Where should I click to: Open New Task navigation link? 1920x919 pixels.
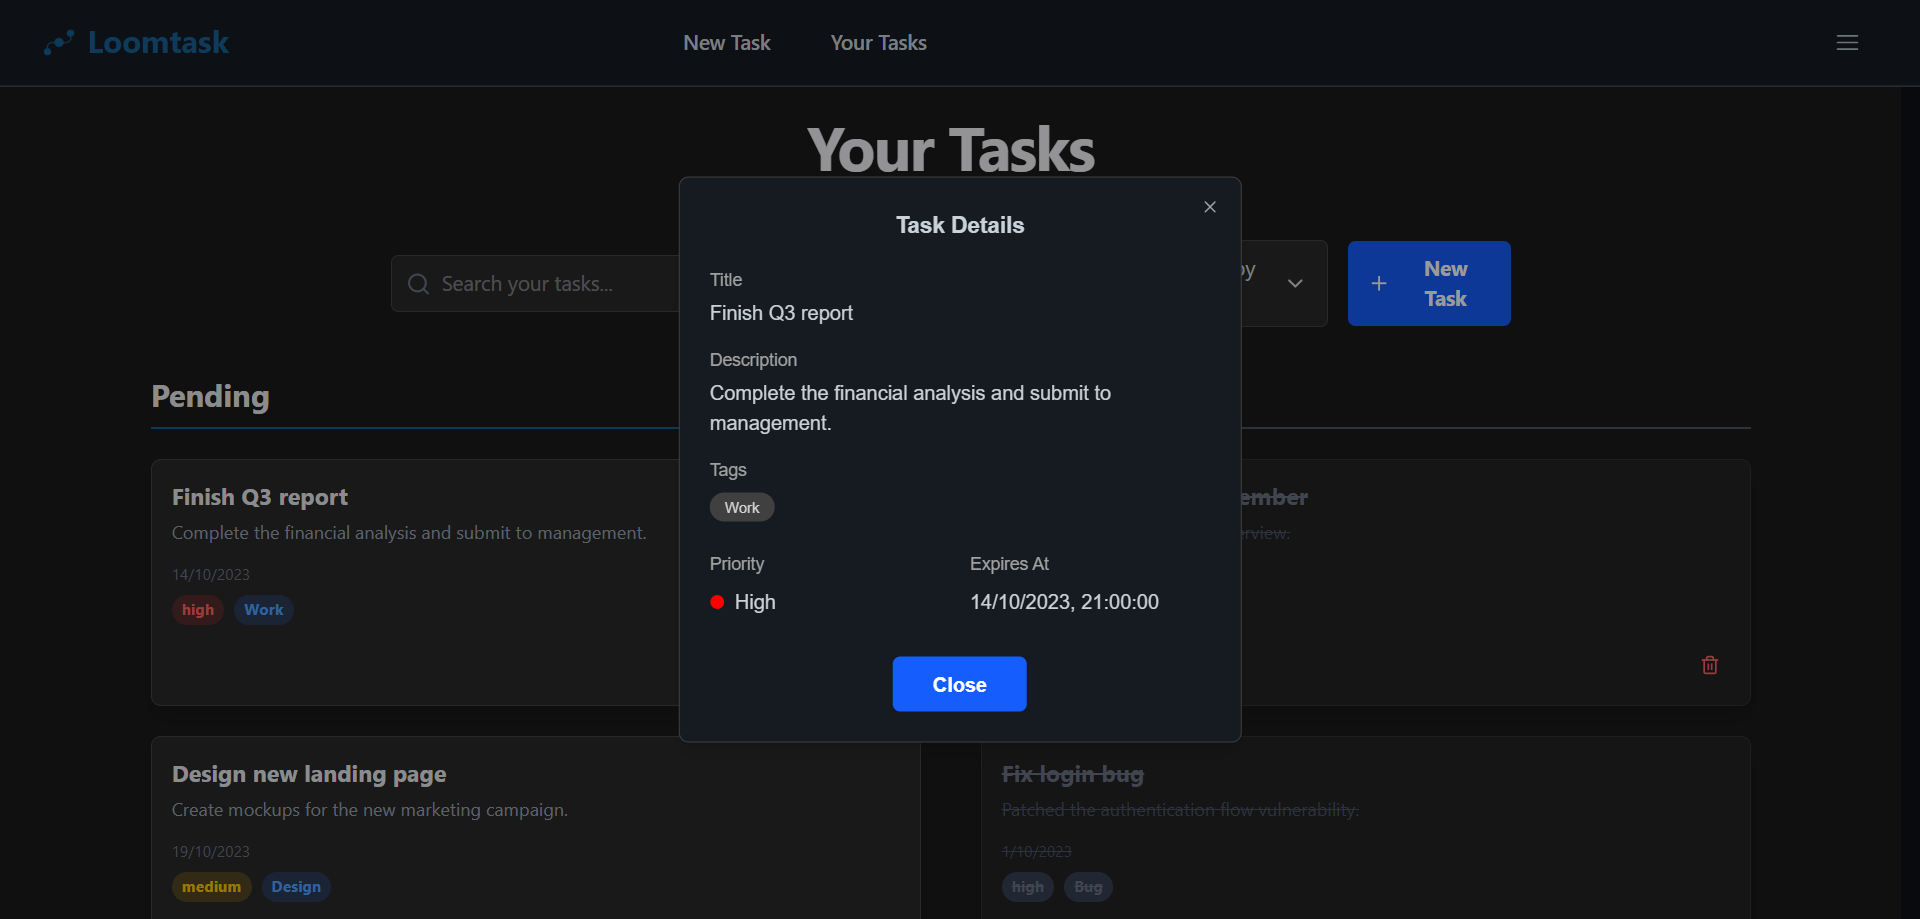[x=726, y=43]
